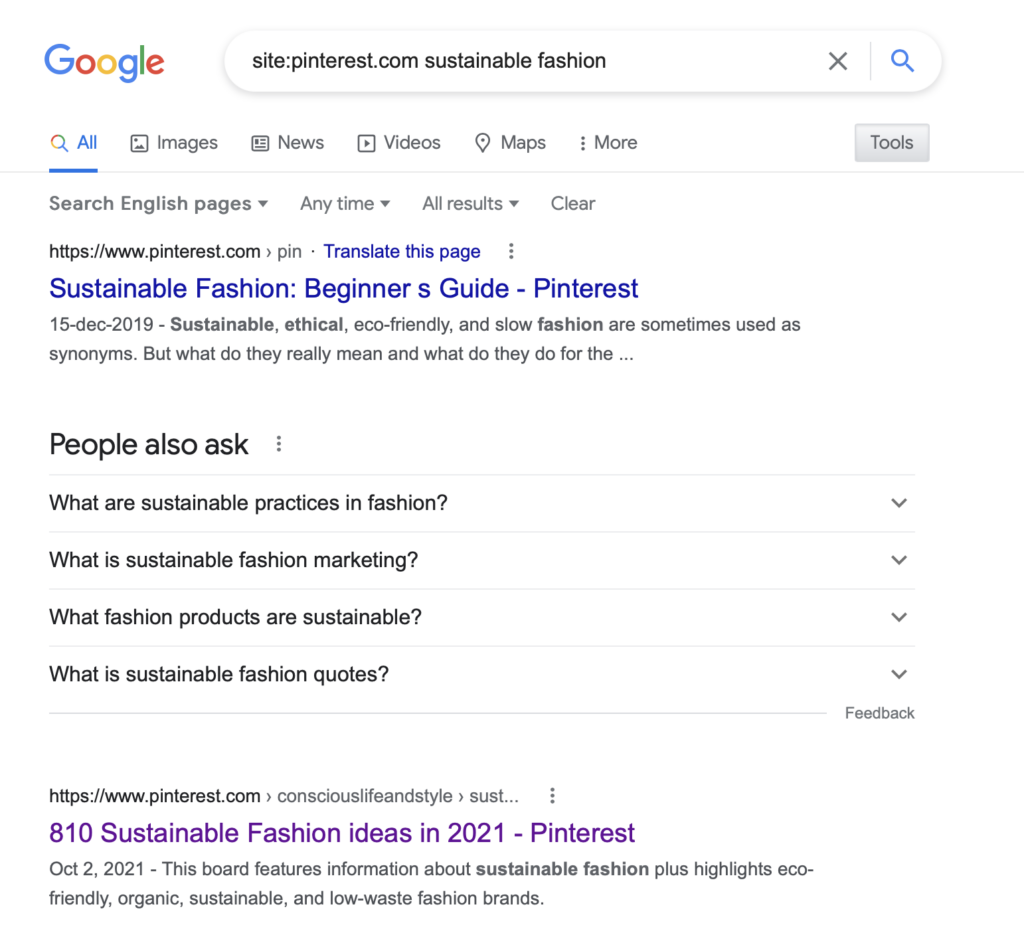Click the Google logo
1024x943 pixels.
pos(104,63)
